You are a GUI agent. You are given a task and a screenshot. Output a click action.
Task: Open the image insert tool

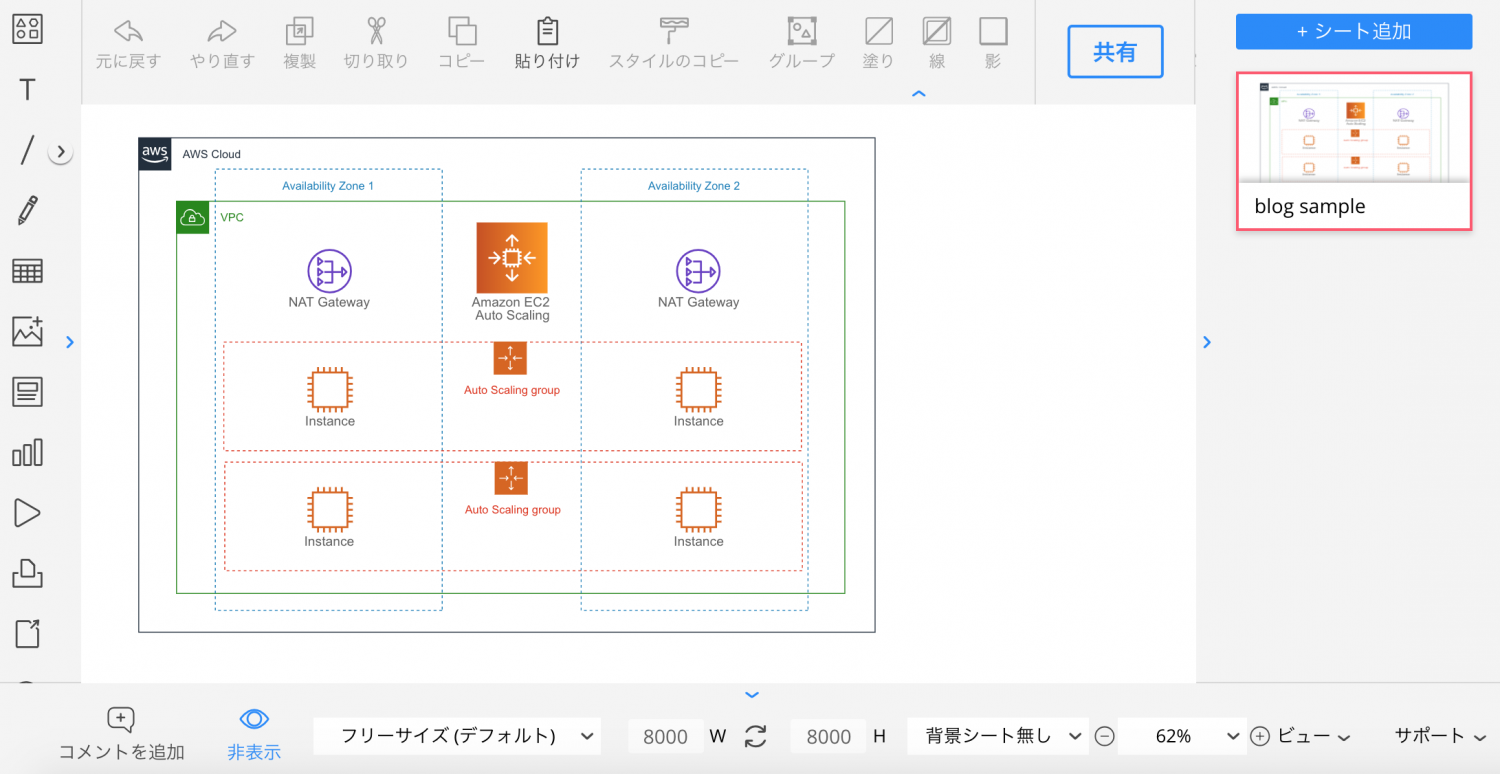pyautogui.click(x=27, y=331)
